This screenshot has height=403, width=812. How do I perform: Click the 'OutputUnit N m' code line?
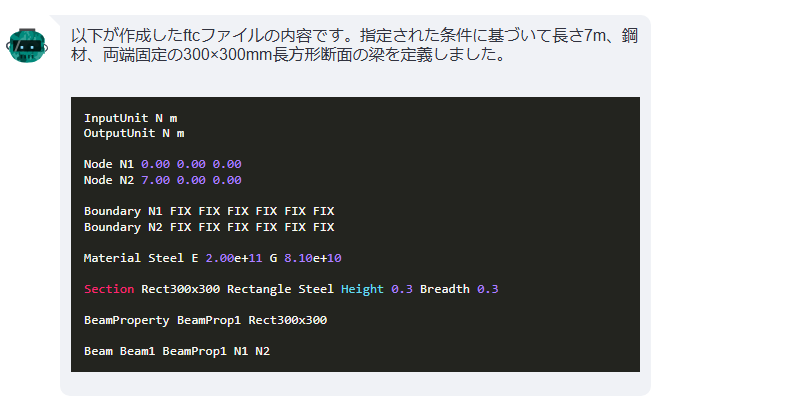pos(134,134)
